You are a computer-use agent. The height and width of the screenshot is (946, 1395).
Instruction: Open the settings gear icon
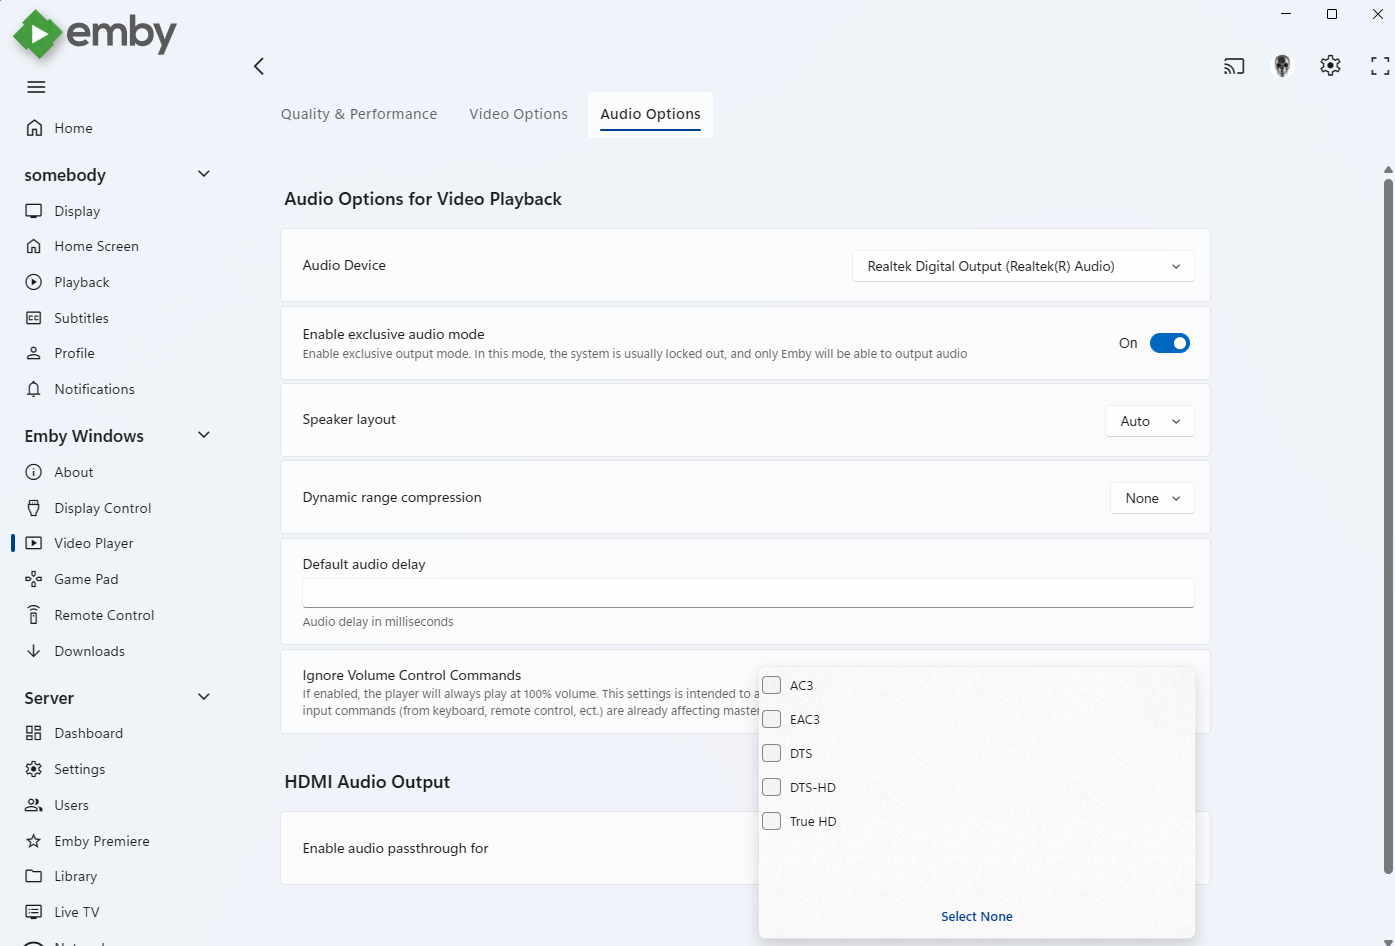[1330, 66]
